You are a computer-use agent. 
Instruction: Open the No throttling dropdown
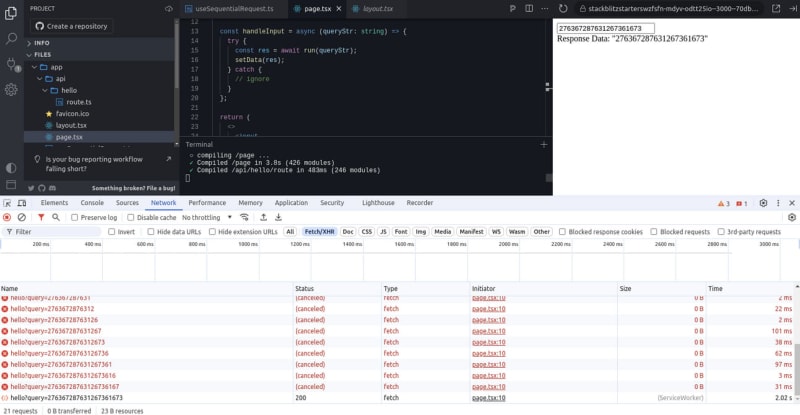click(x=207, y=217)
